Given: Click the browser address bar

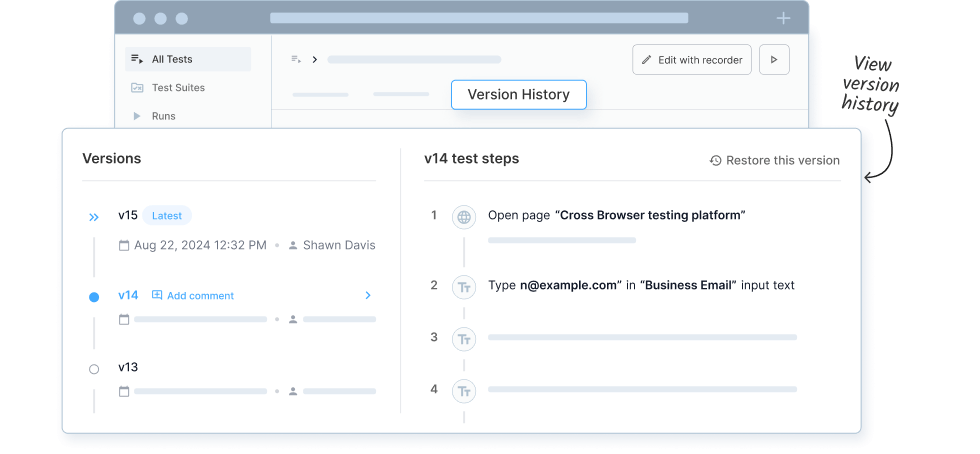Looking at the screenshot, I should pyautogui.click(x=479, y=18).
